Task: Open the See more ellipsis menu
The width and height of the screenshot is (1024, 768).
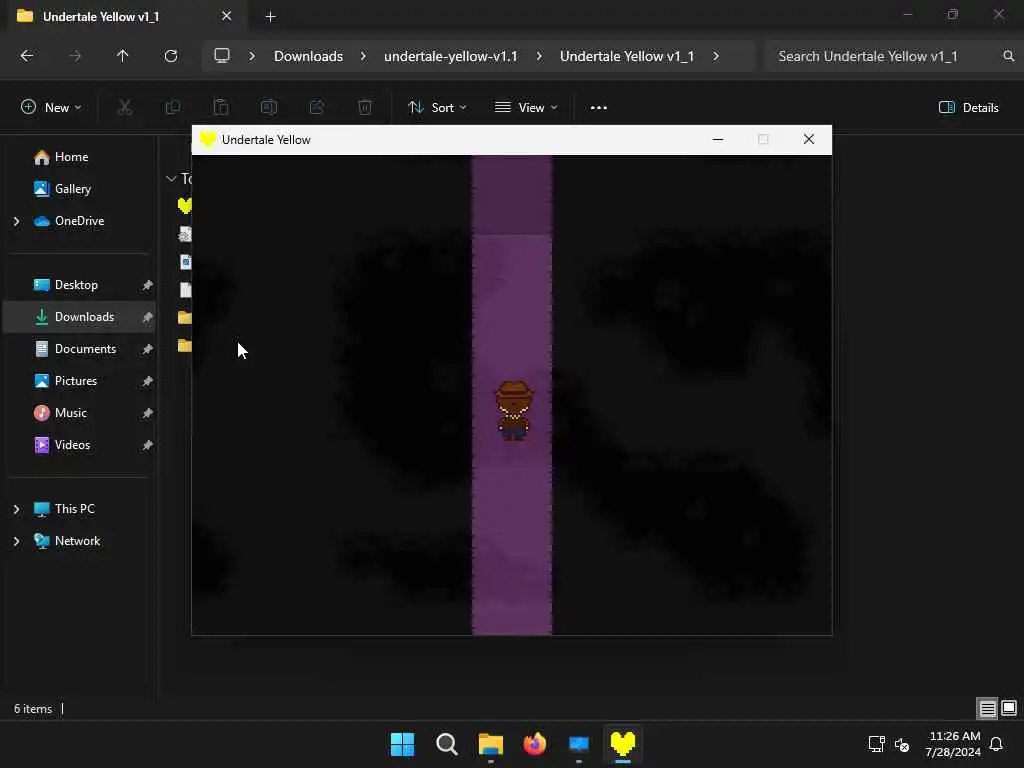Action: coord(599,108)
